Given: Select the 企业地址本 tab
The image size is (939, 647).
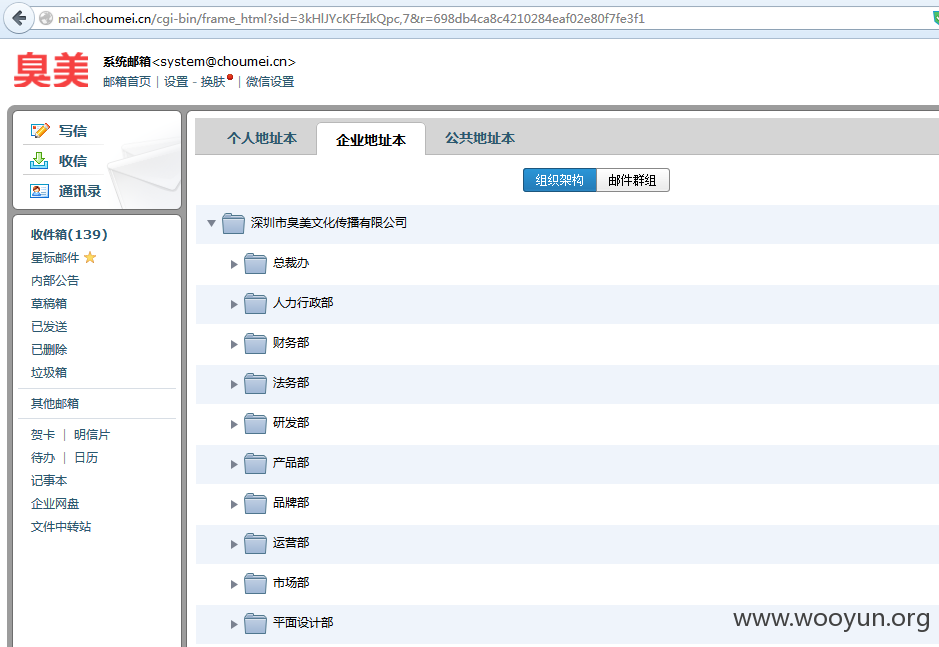Looking at the screenshot, I should tap(371, 140).
